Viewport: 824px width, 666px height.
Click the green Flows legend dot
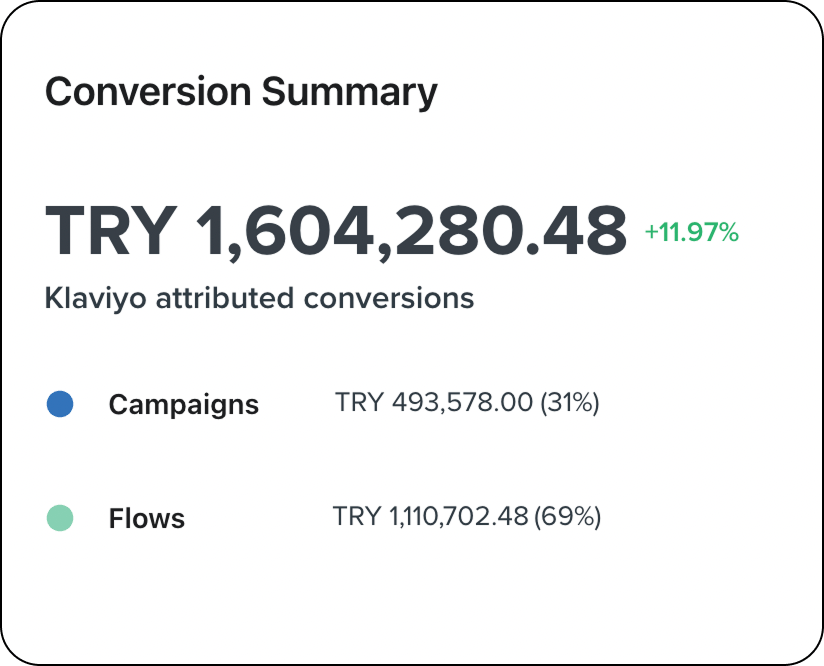pos(60,518)
